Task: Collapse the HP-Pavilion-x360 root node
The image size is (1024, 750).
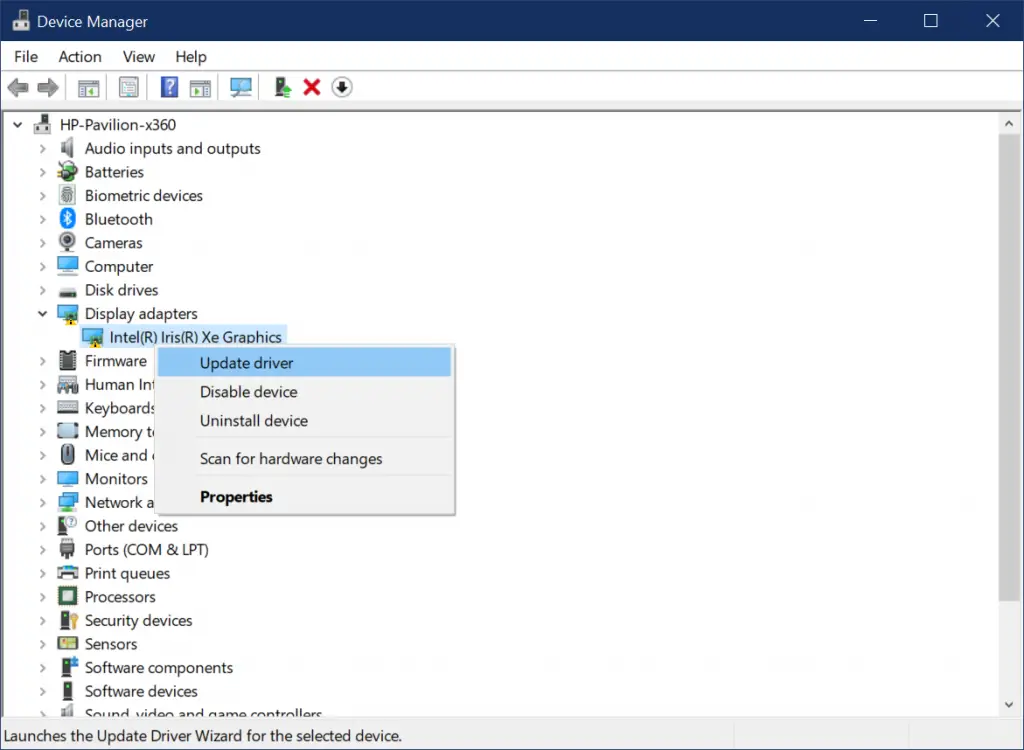Action: [18, 124]
